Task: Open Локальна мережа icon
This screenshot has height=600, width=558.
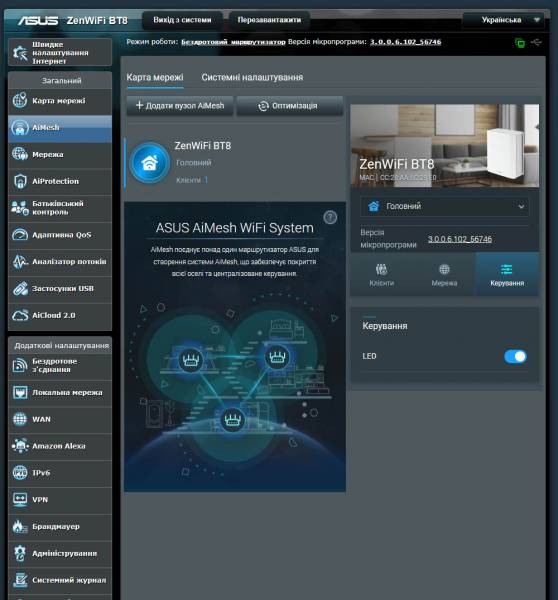Action: 20,392
